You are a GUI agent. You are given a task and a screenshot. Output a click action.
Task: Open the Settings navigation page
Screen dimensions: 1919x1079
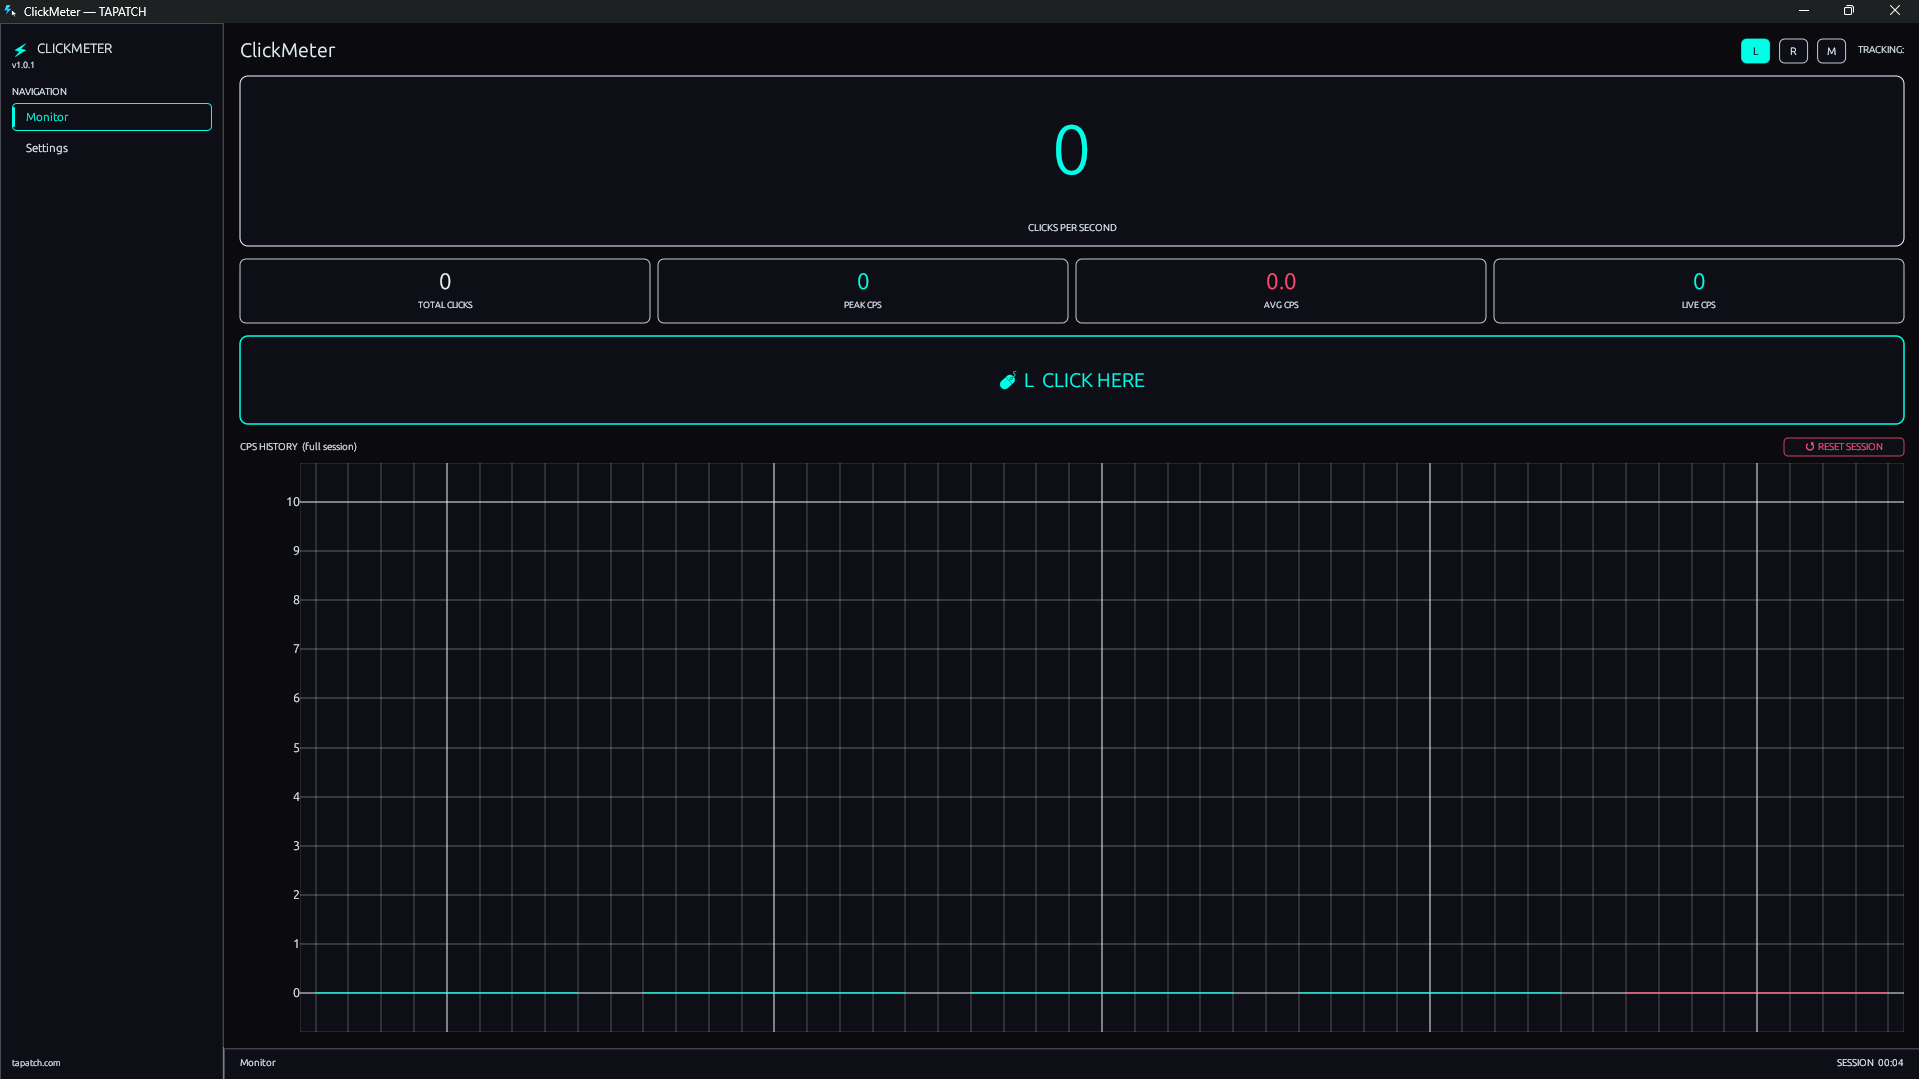[112, 148]
